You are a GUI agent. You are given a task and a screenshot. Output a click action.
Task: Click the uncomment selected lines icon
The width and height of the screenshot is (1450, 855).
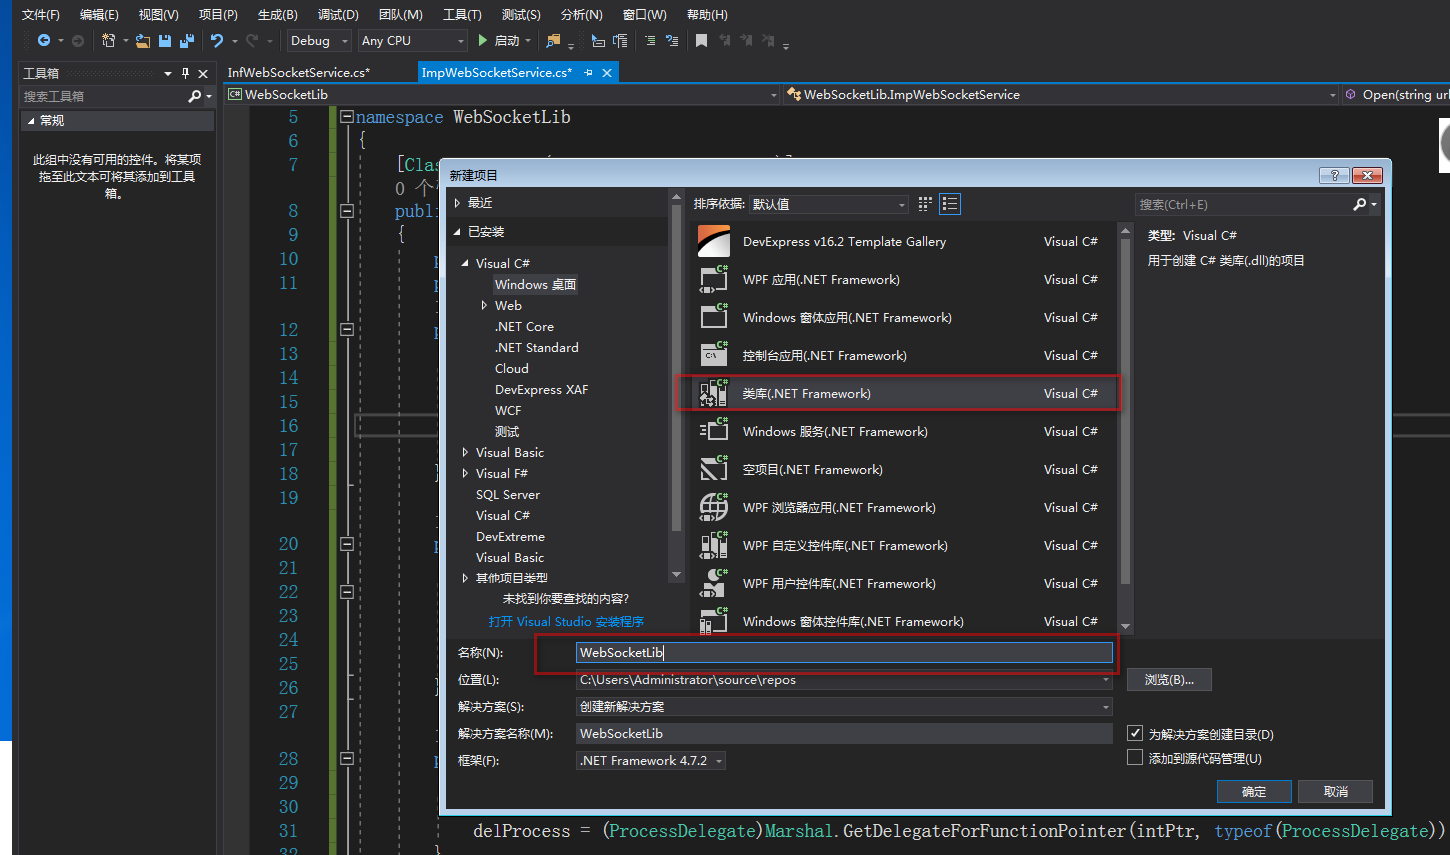pyautogui.click(x=672, y=41)
